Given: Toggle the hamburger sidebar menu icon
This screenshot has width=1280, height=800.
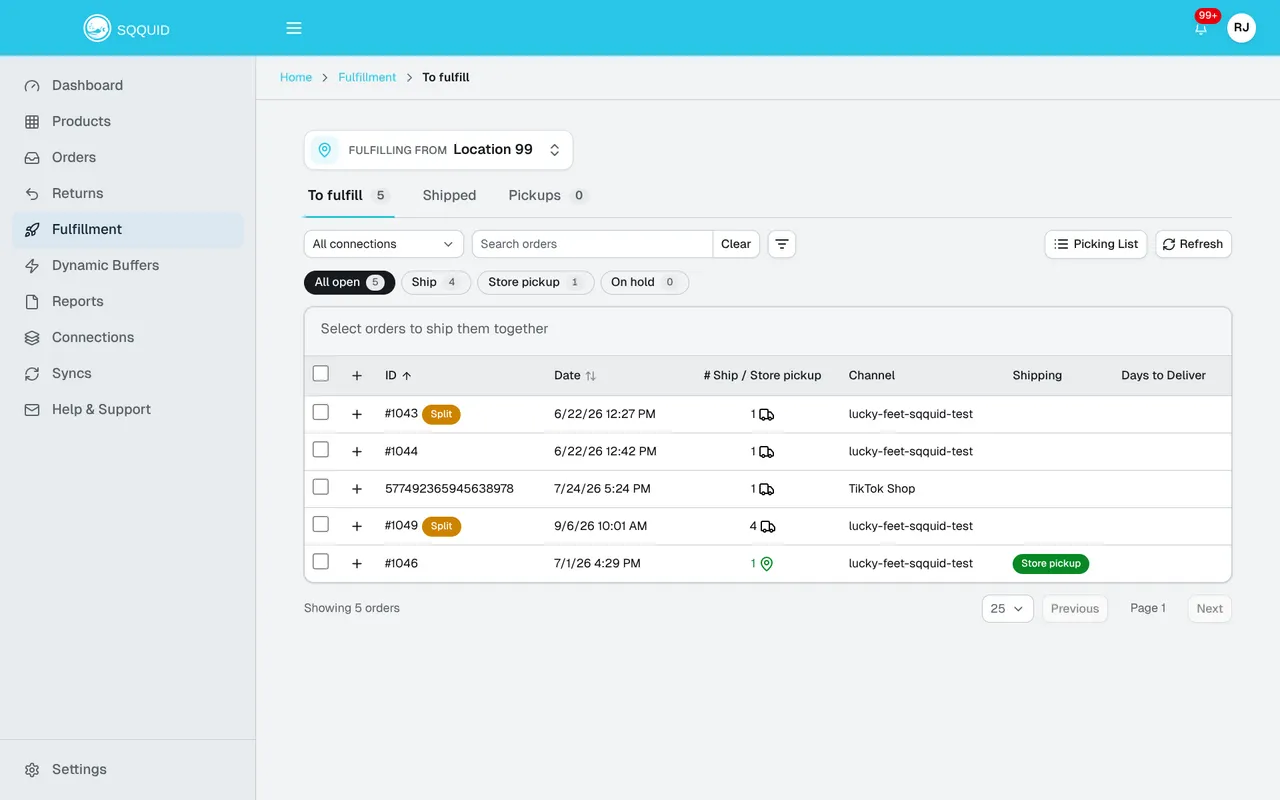Looking at the screenshot, I should click(294, 28).
